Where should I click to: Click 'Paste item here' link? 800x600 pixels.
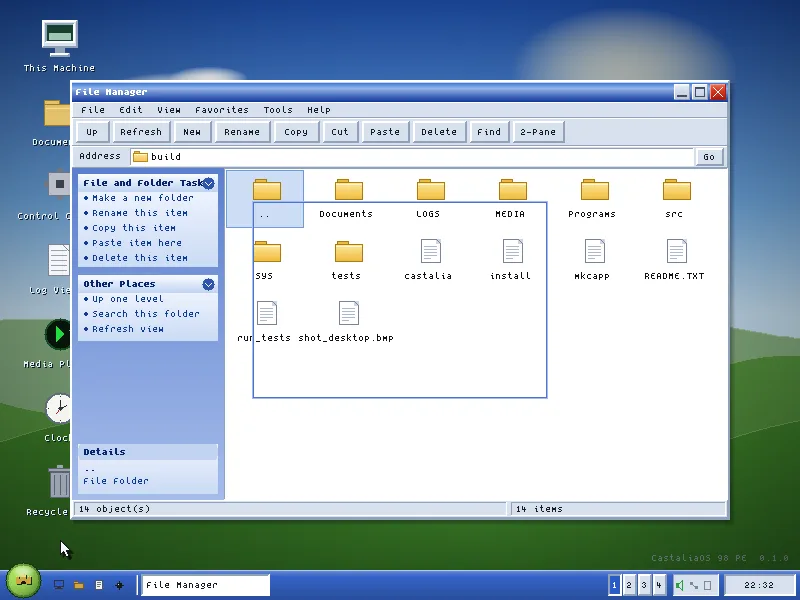click(137, 243)
